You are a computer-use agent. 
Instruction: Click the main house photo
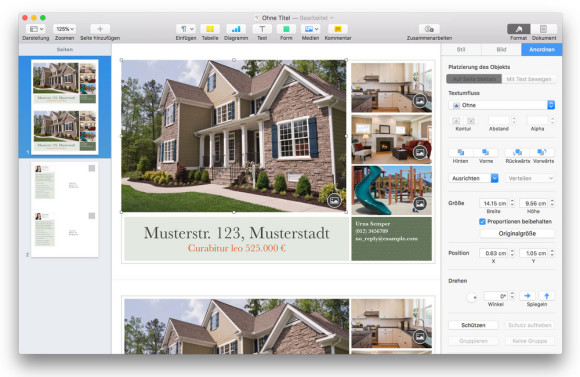tap(234, 136)
